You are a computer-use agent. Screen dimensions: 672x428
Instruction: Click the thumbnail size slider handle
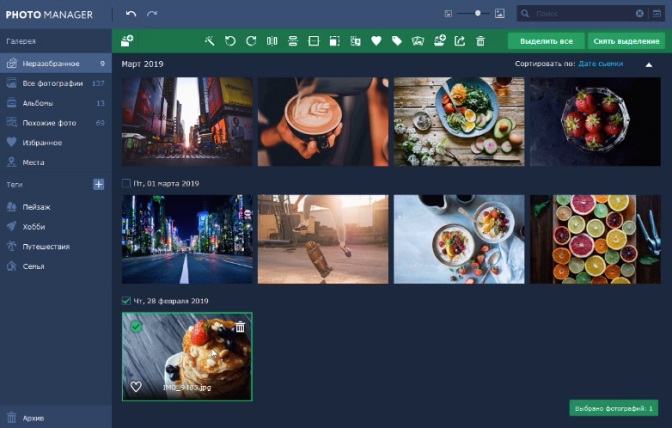(477, 13)
